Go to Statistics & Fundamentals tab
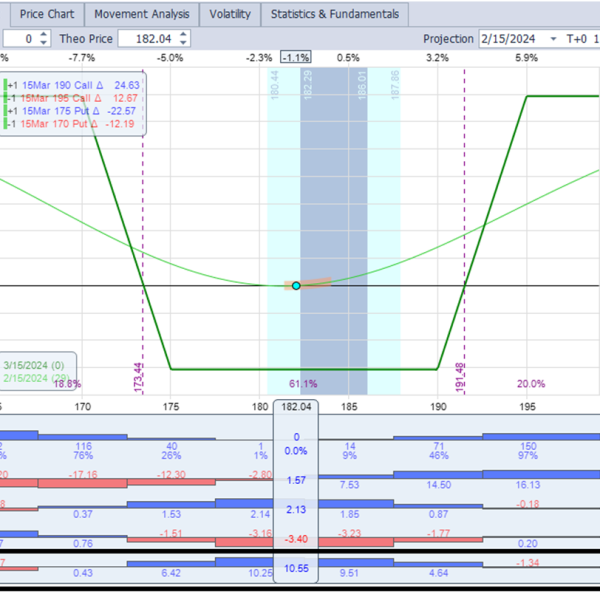 click(335, 14)
